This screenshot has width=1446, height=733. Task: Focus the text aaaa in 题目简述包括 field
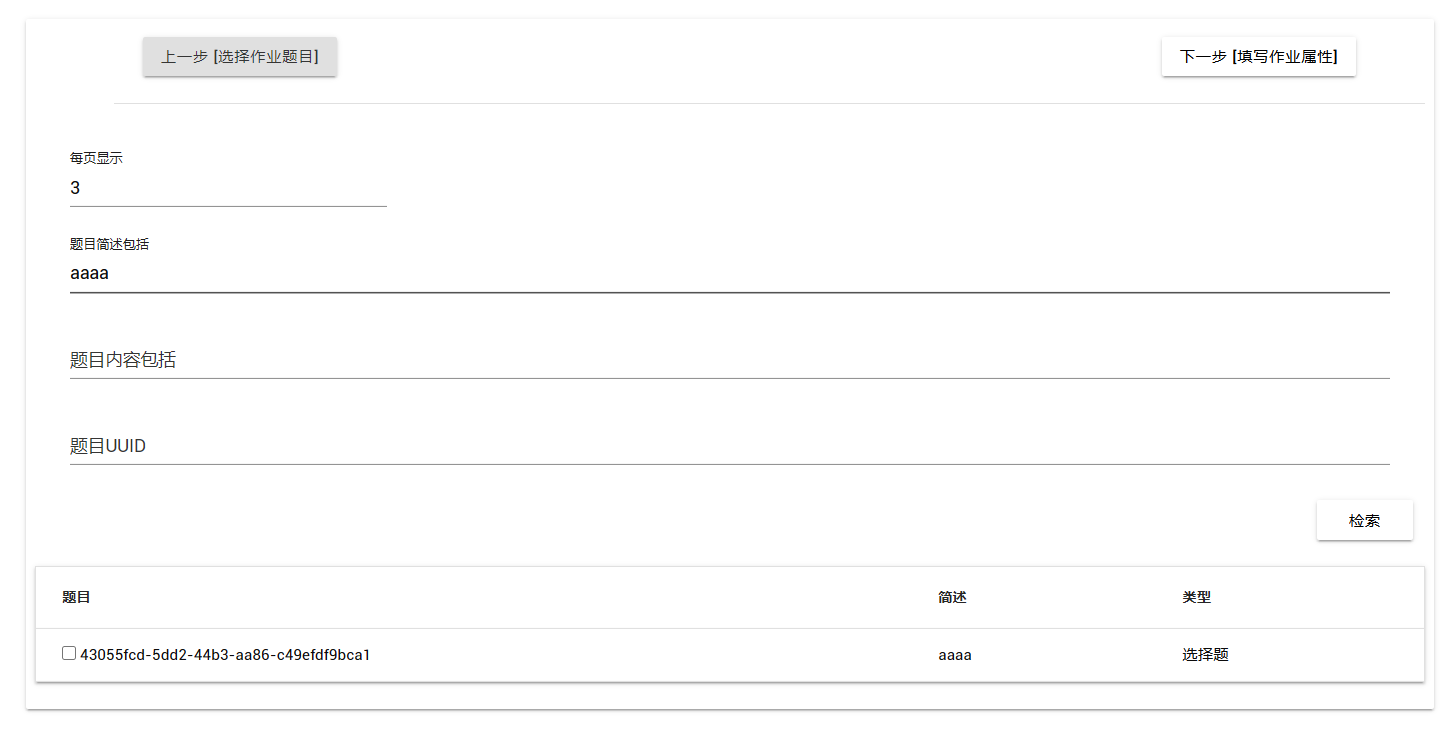(x=89, y=273)
